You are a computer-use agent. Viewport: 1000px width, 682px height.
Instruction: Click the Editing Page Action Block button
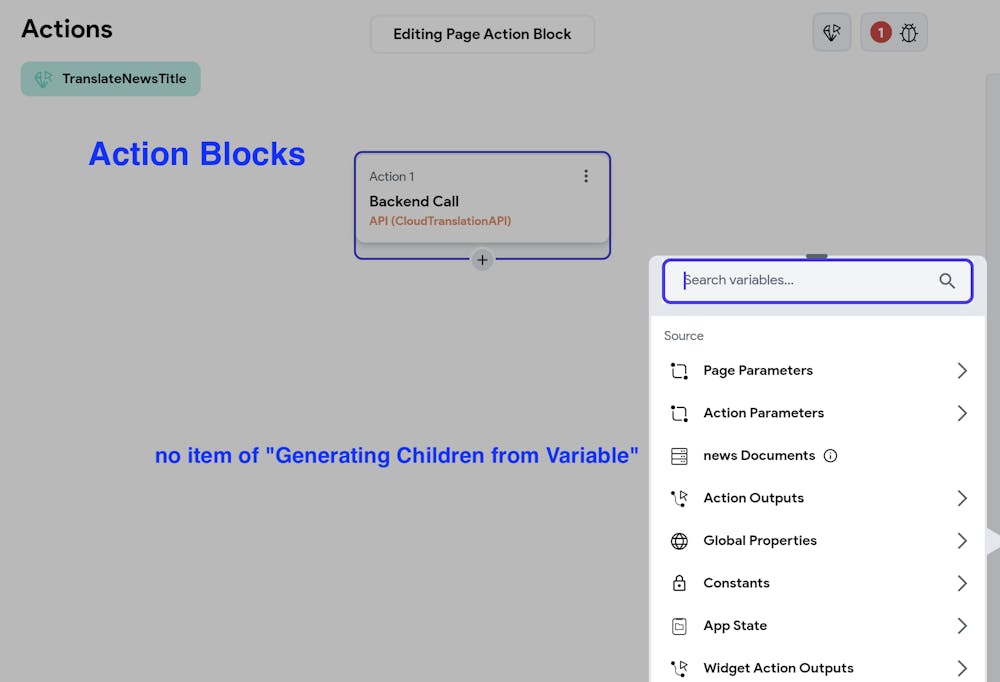click(482, 34)
